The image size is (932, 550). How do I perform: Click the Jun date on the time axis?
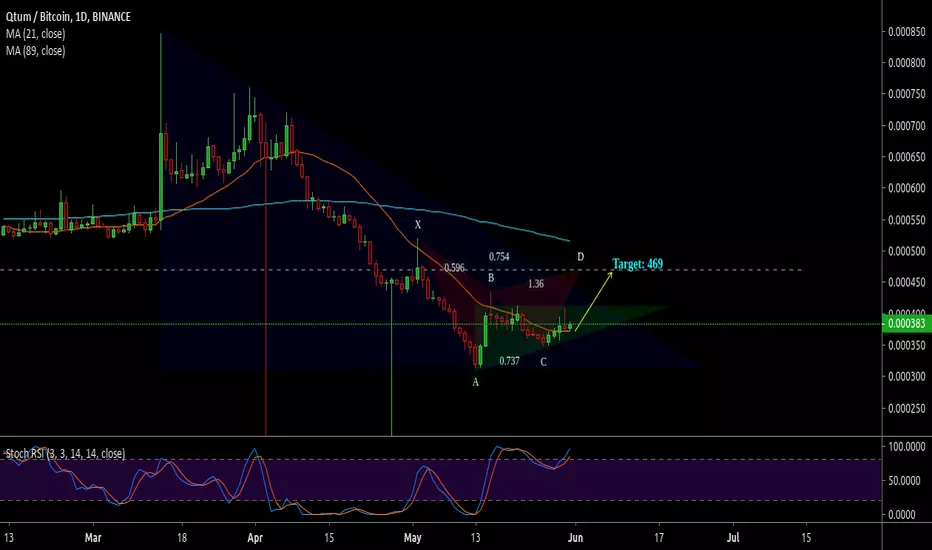[575, 538]
